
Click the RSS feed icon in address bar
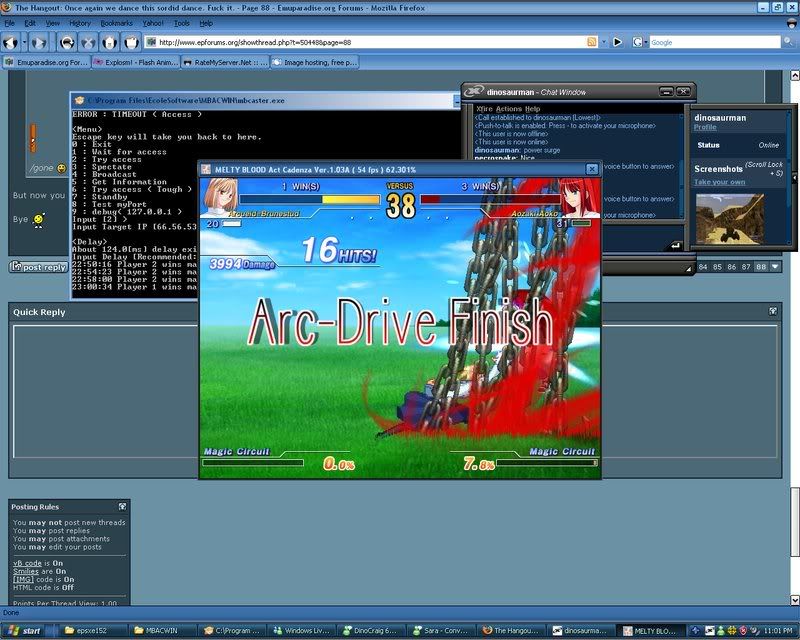(x=592, y=42)
